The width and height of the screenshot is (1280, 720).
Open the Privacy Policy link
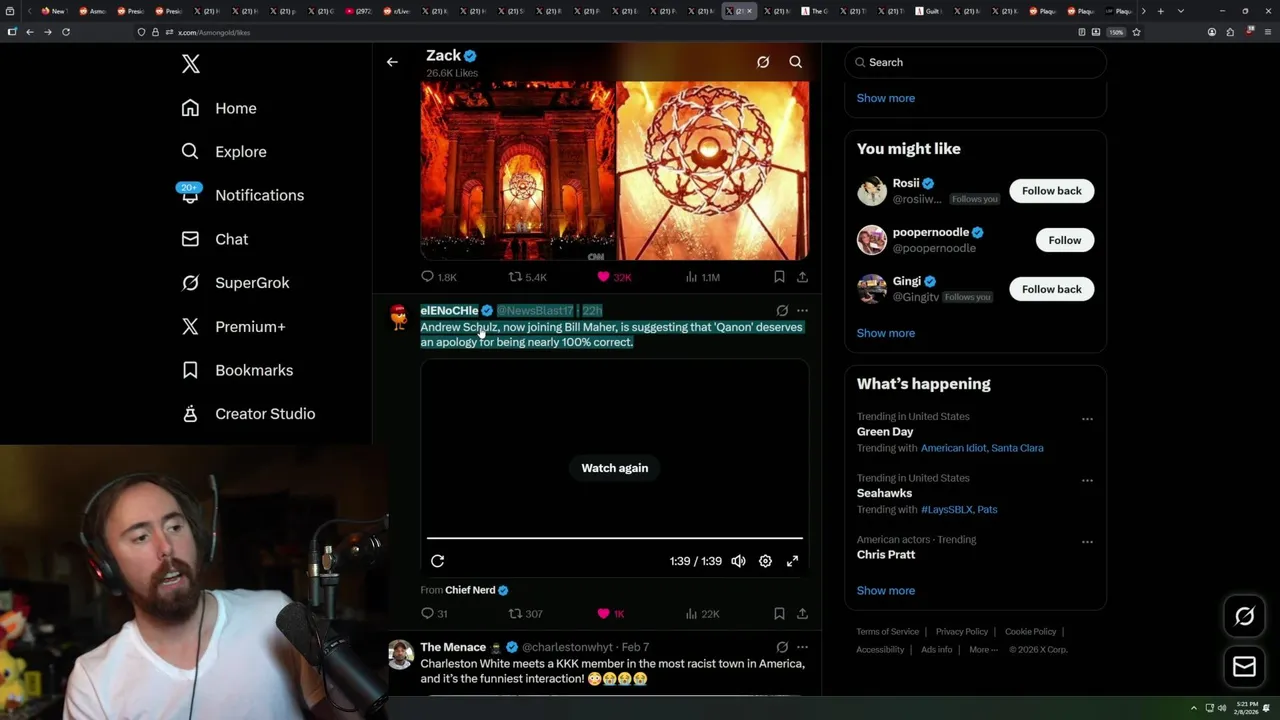[x=961, y=632]
